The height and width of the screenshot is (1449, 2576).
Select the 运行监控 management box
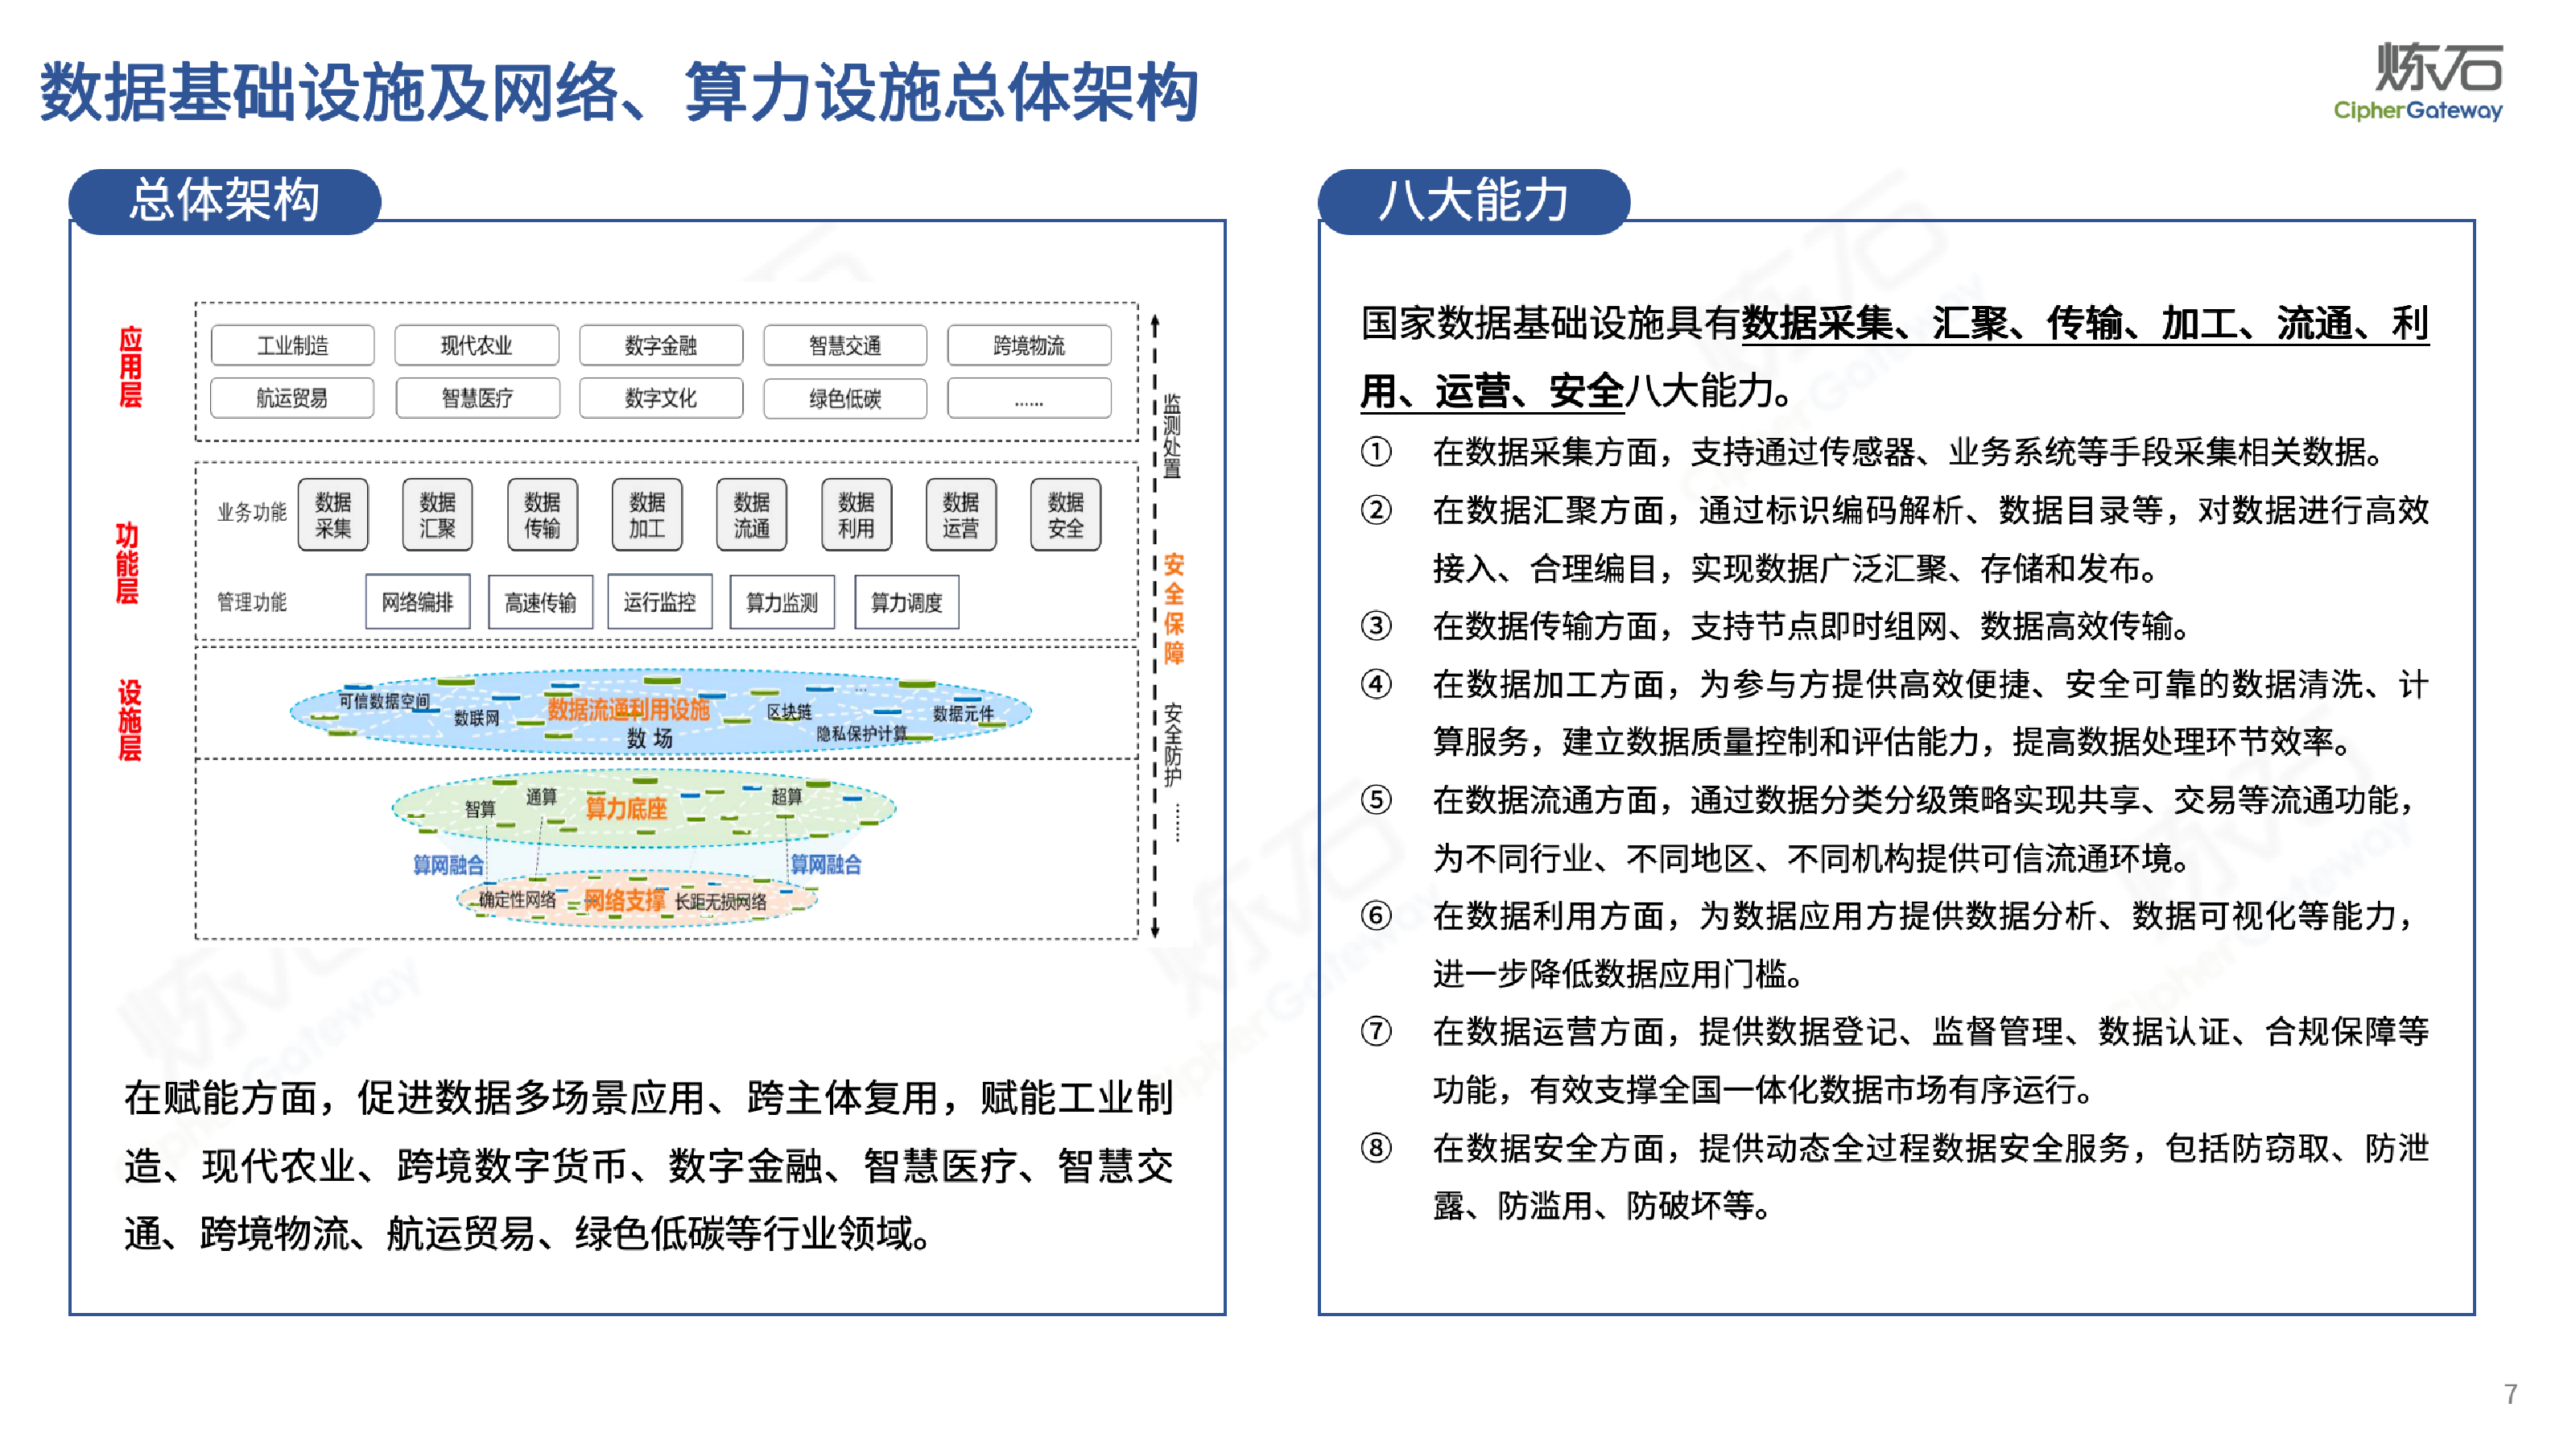pos(660,602)
